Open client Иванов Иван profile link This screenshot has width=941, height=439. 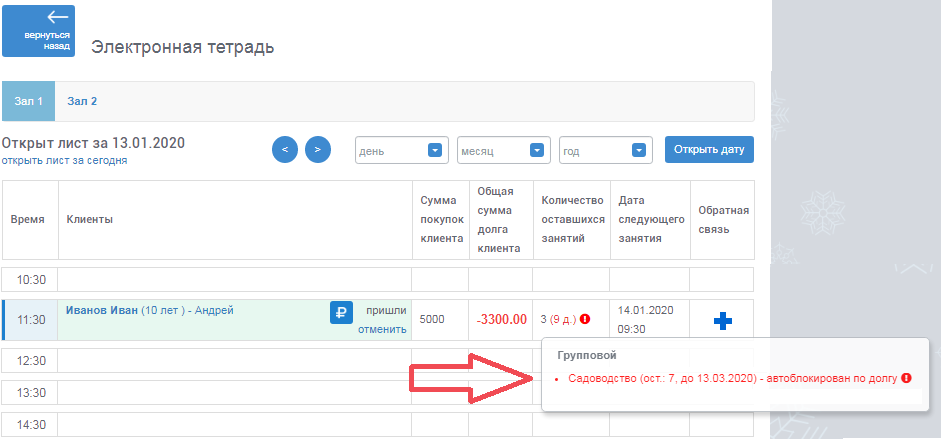[101, 310]
